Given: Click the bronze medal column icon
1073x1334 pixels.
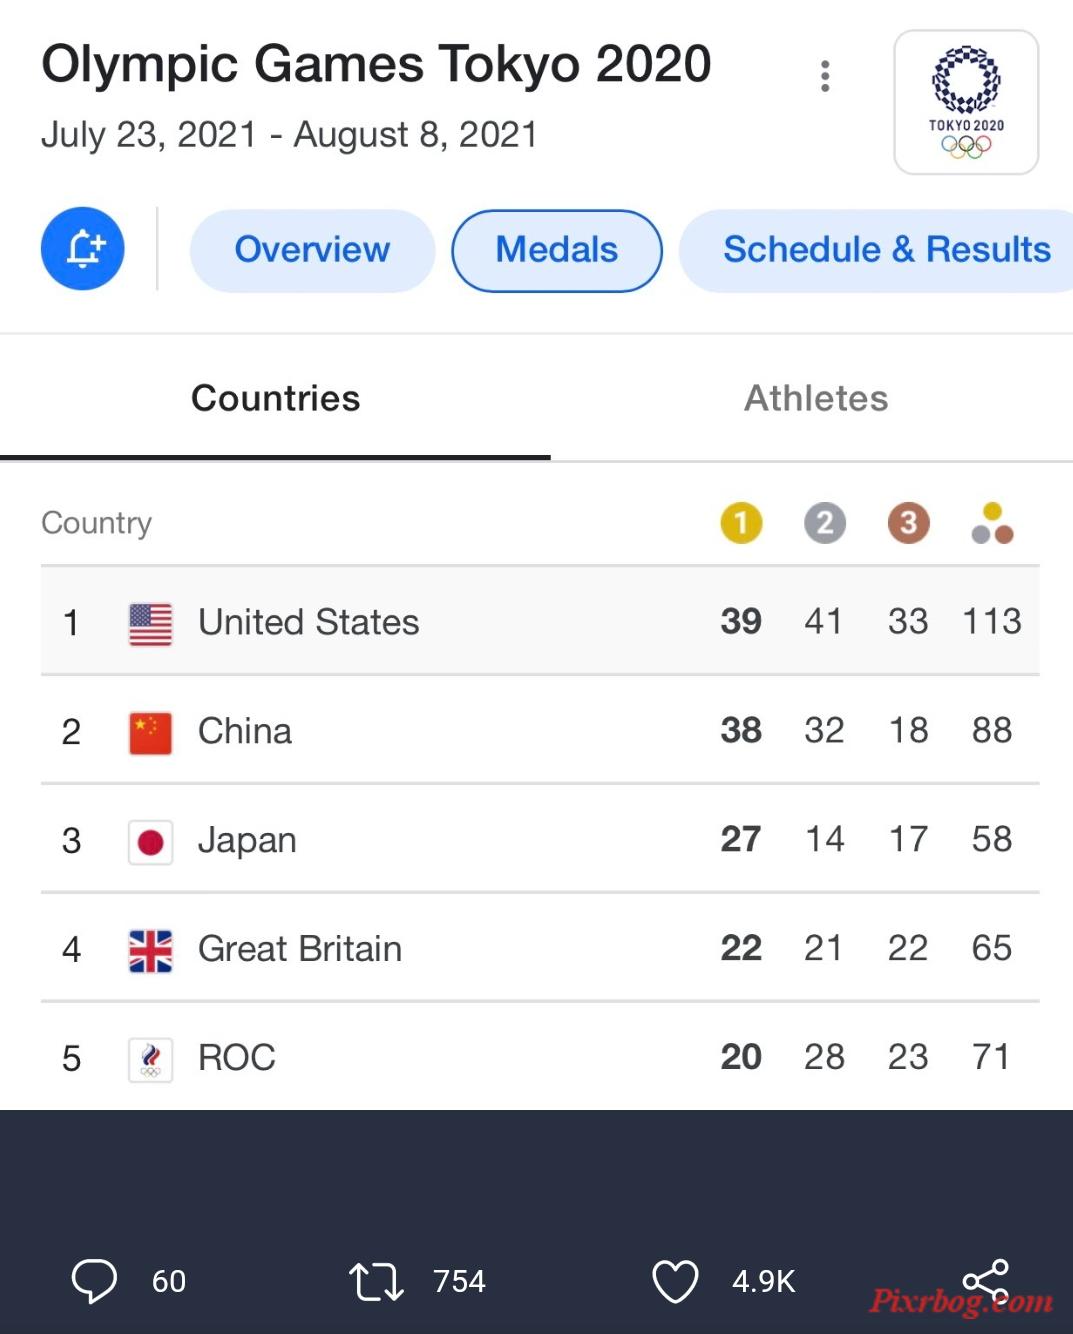Looking at the screenshot, I should 909,523.
